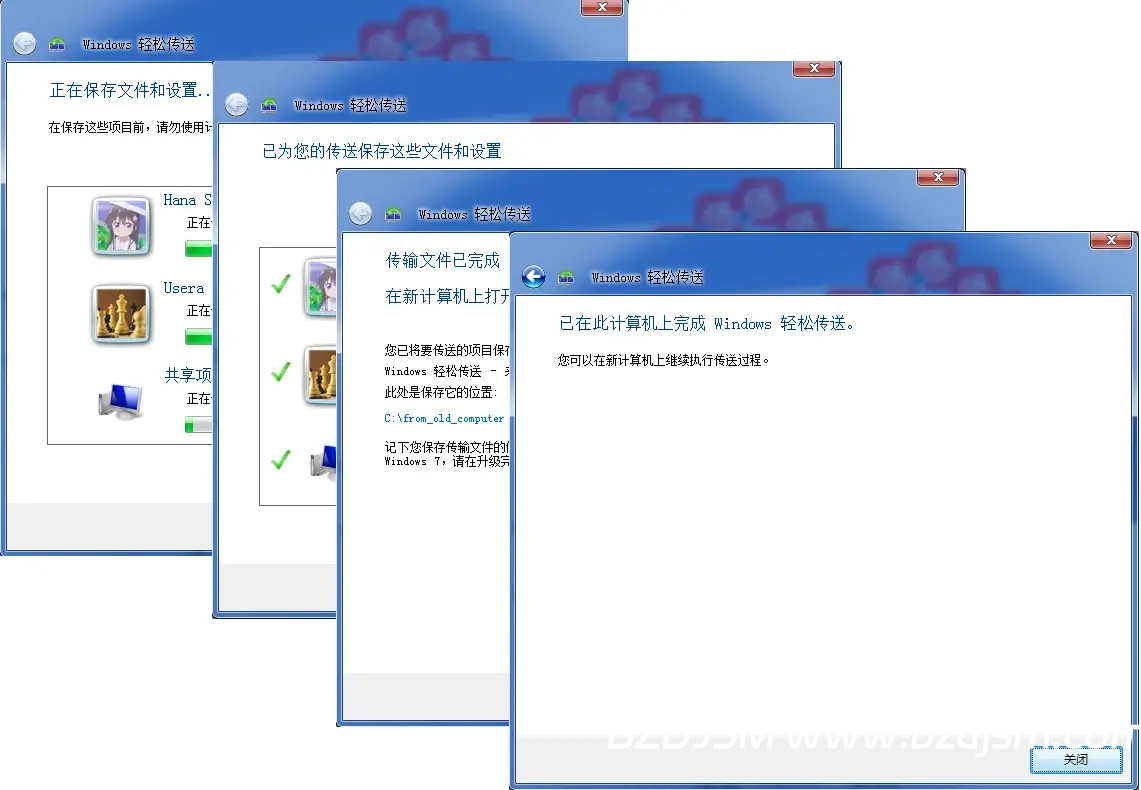This screenshot has height=790, width=1141.
Task: Click the text 您可以在新计算机上继续执行传送过程
Action: 663,360
